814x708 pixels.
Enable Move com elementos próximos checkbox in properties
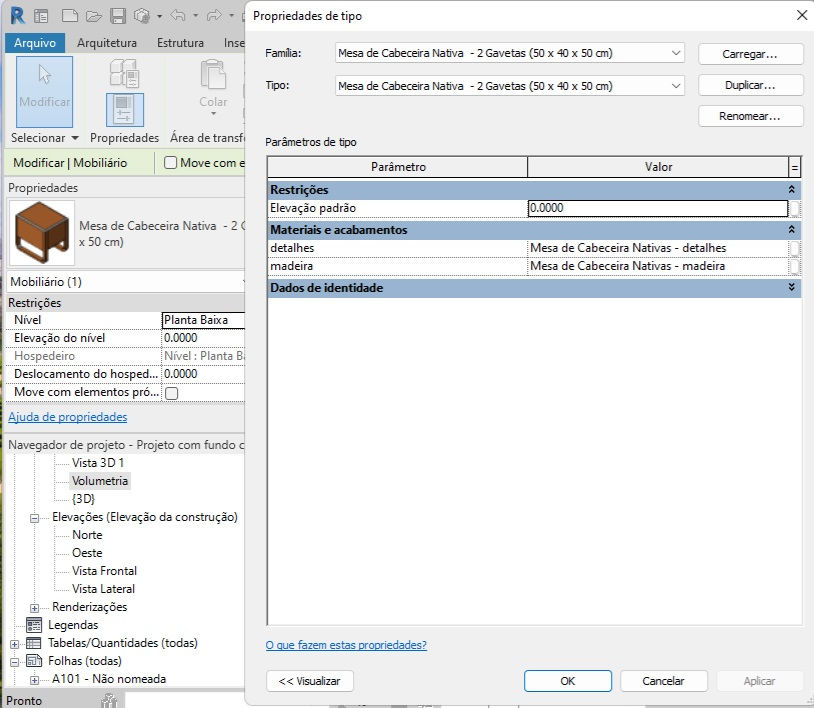tap(171, 393)
